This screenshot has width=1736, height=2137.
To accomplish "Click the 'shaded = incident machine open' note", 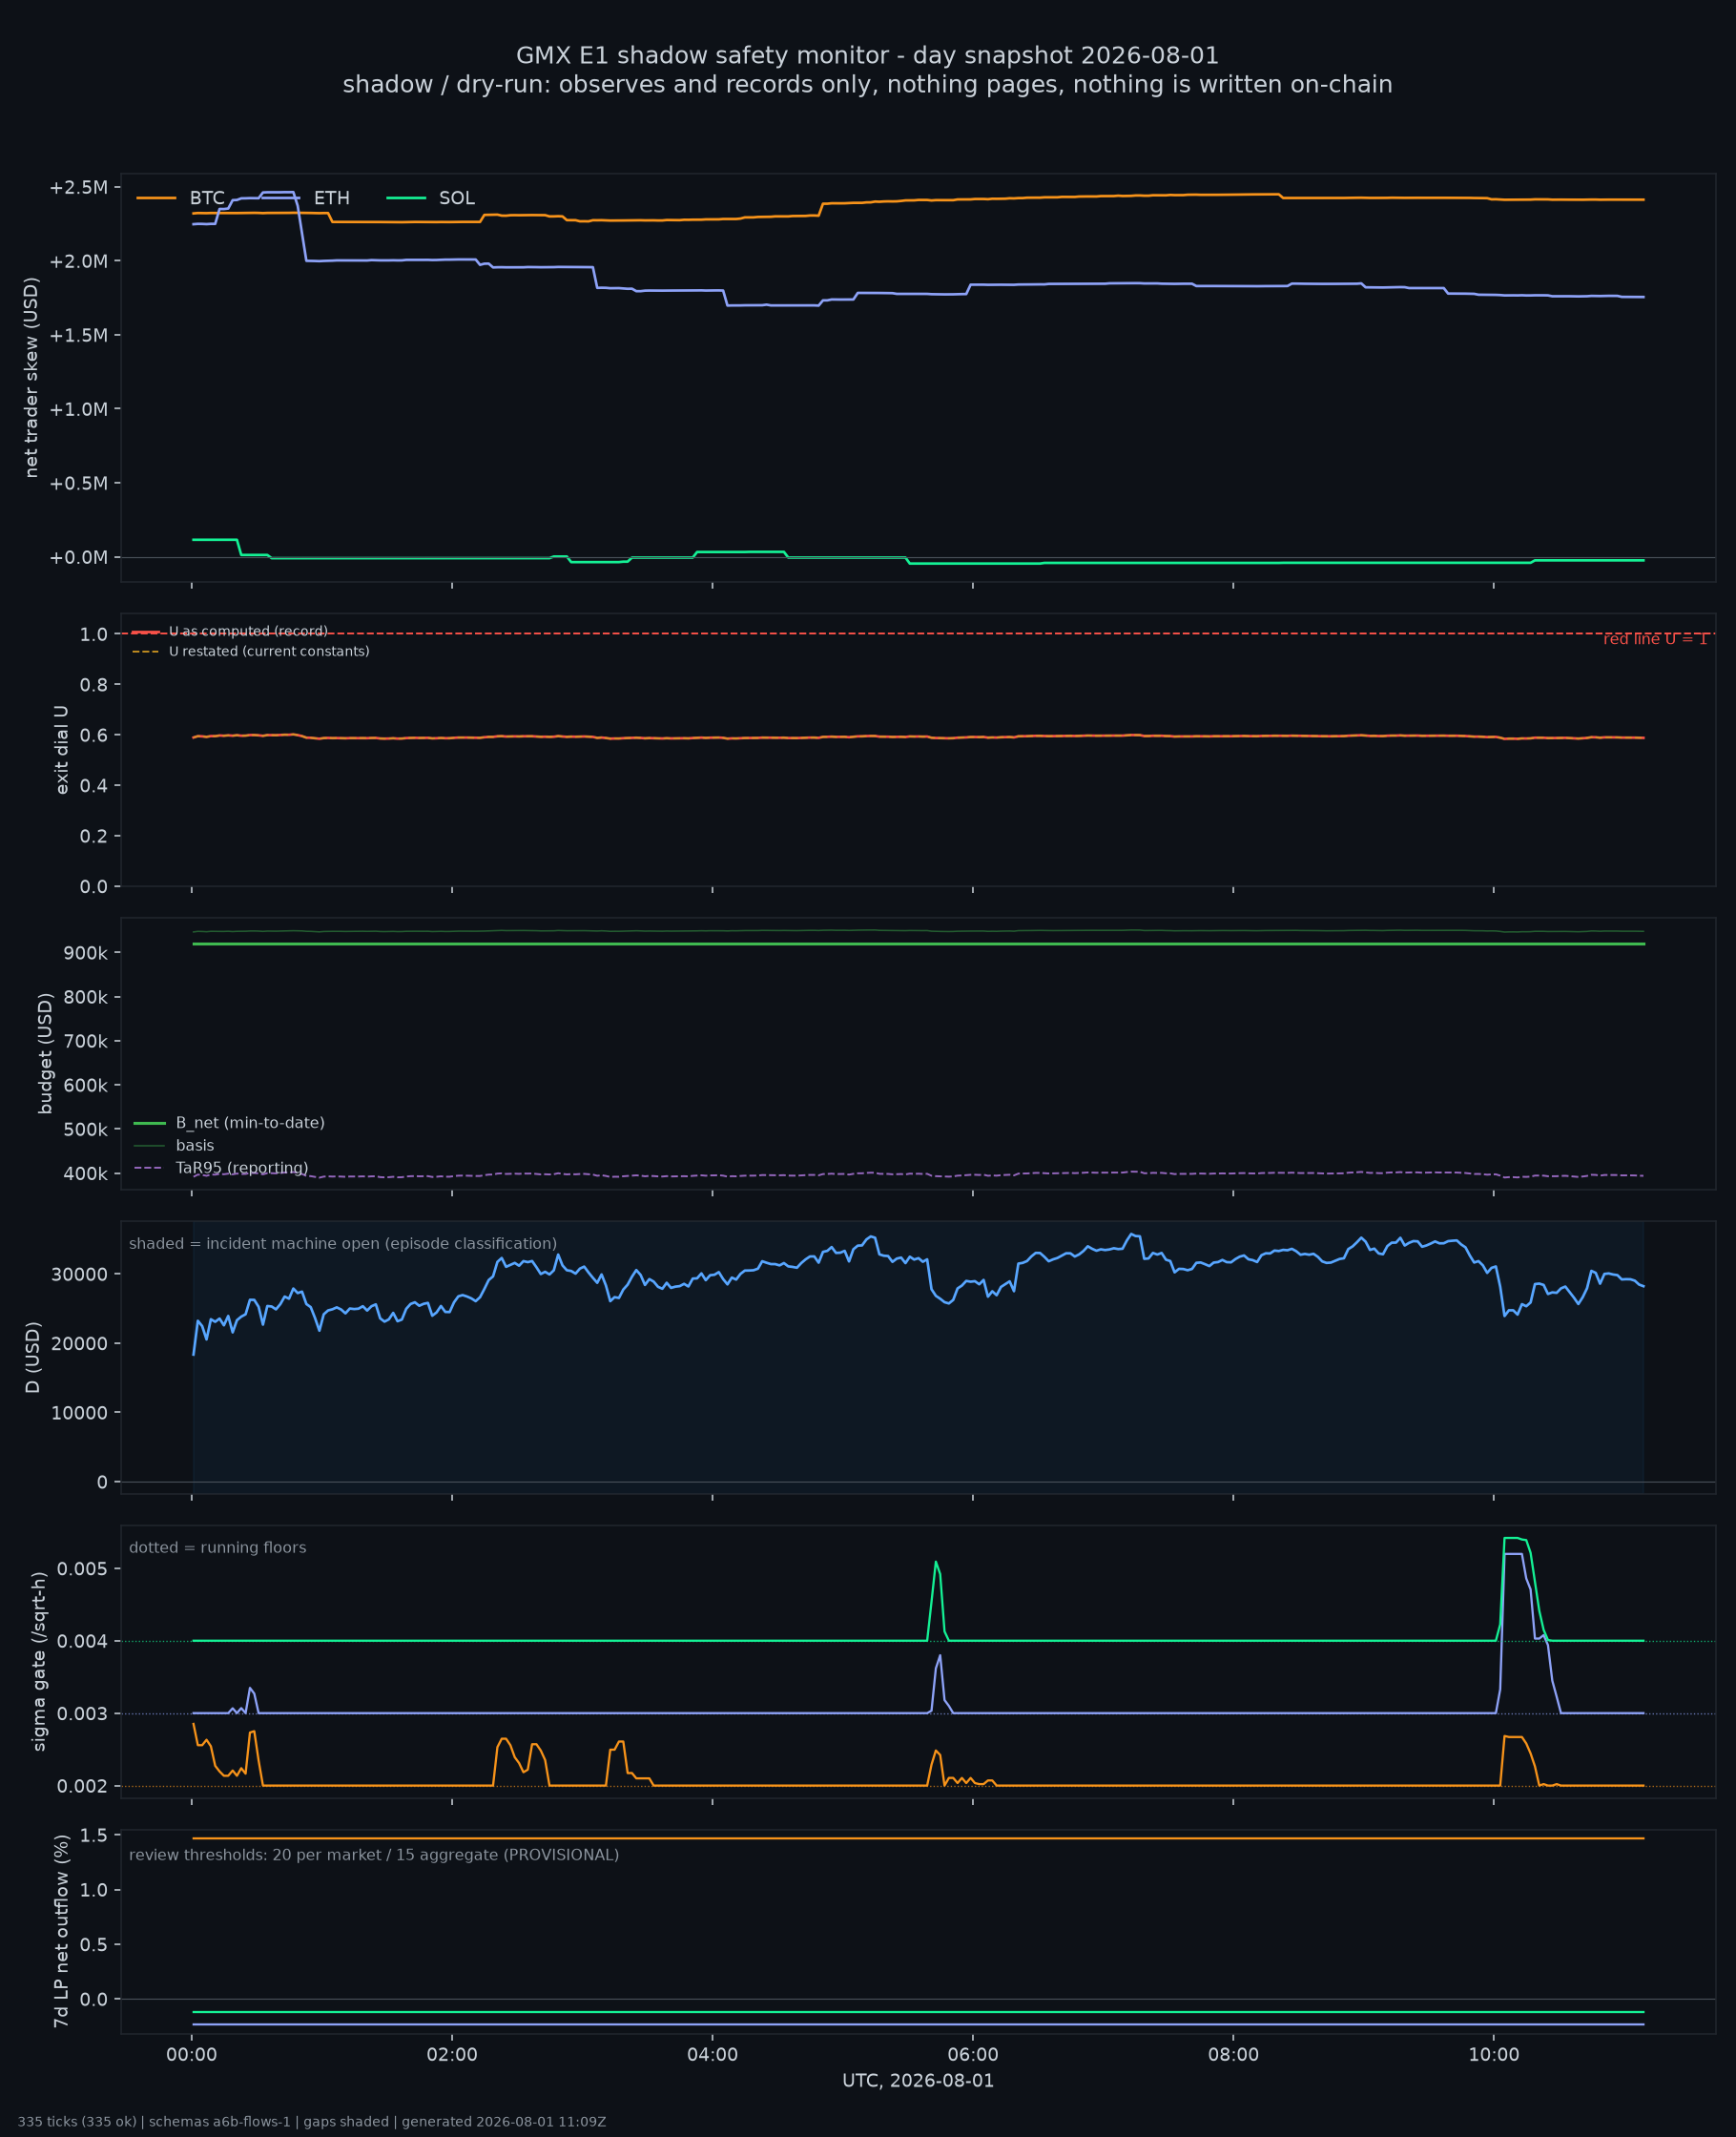I will pos(343,1244).
